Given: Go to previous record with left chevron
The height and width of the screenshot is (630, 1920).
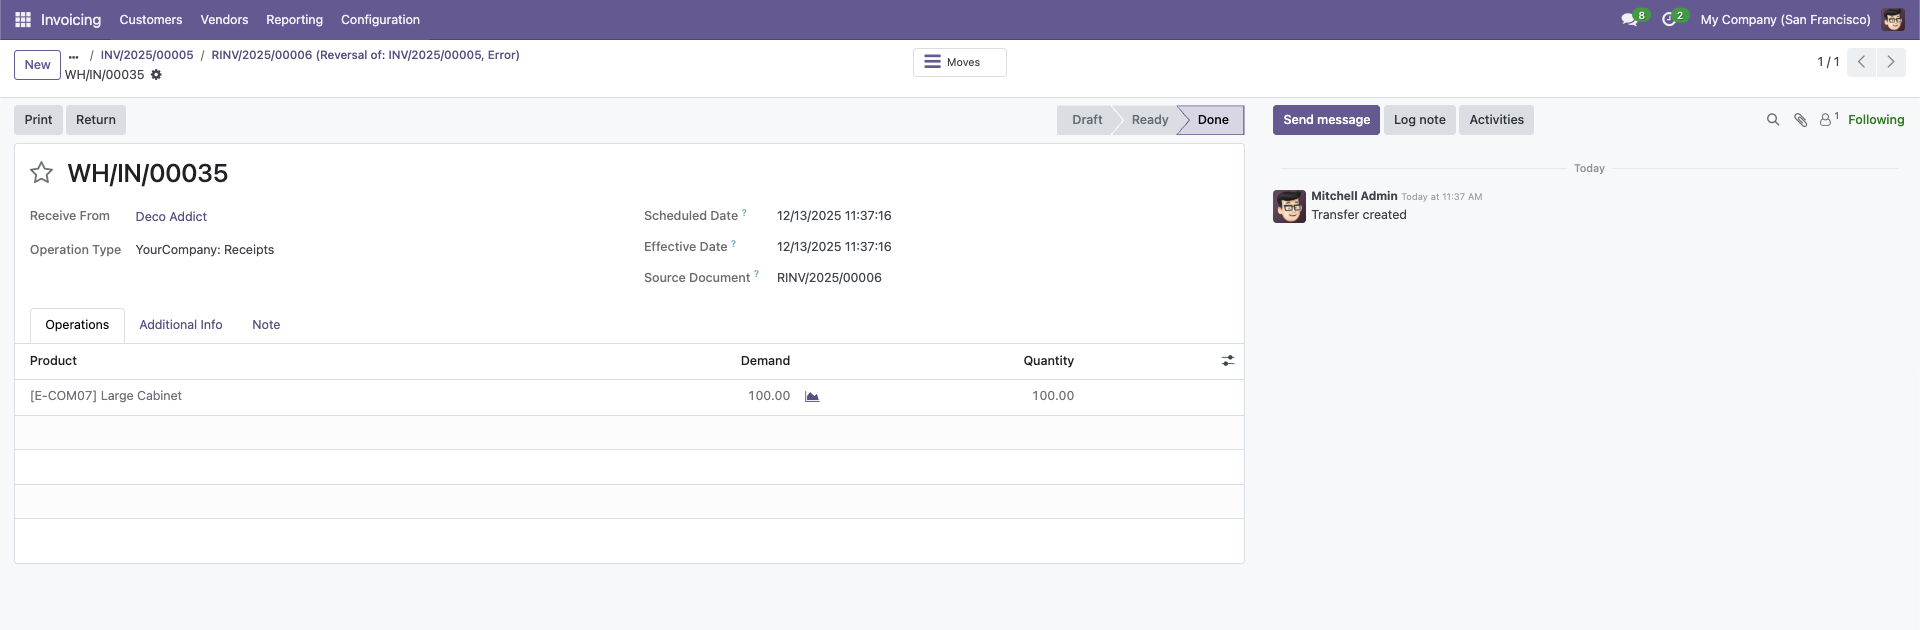Looking at the screenshot, I should (x=1861, y=62).
